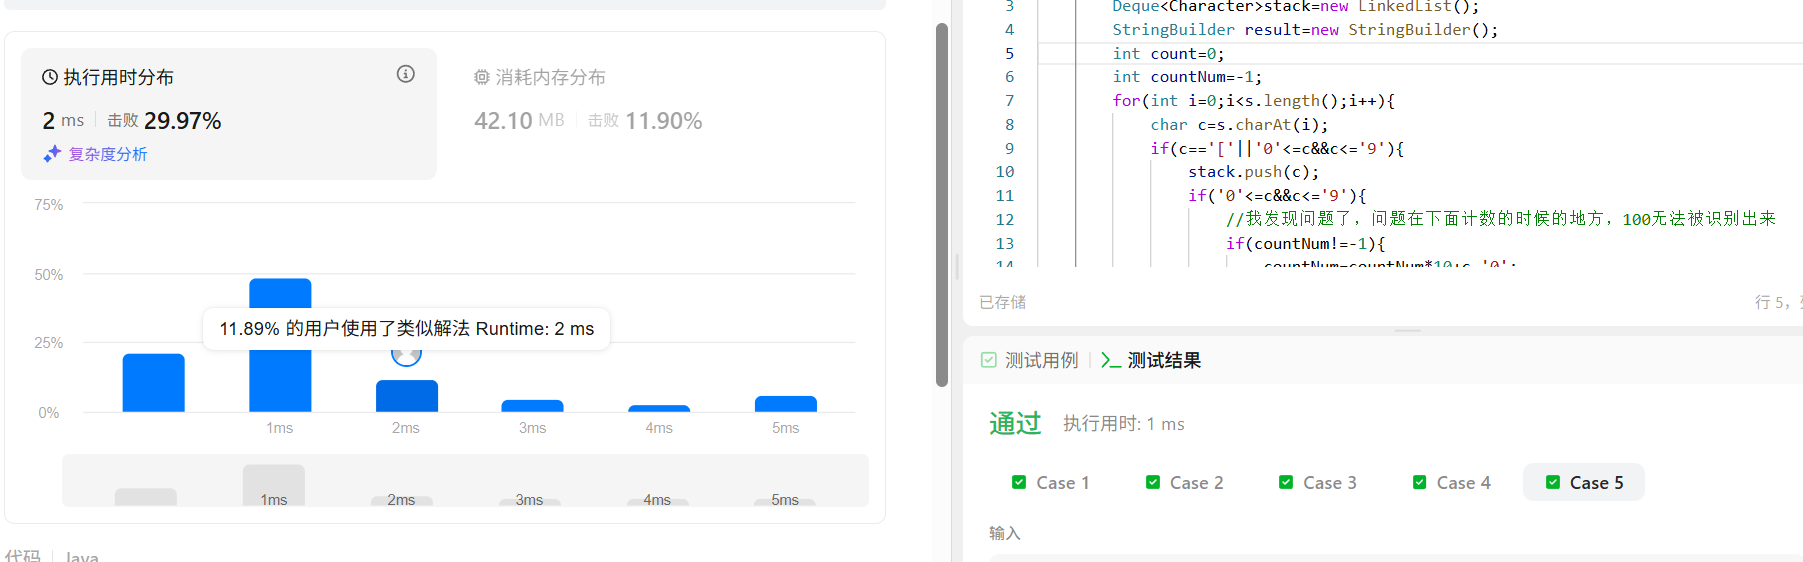The image size is (1803, 562).
Task: Click line number 7 in the gutter
Action: pyautogui.click(x=1009, y=101)
